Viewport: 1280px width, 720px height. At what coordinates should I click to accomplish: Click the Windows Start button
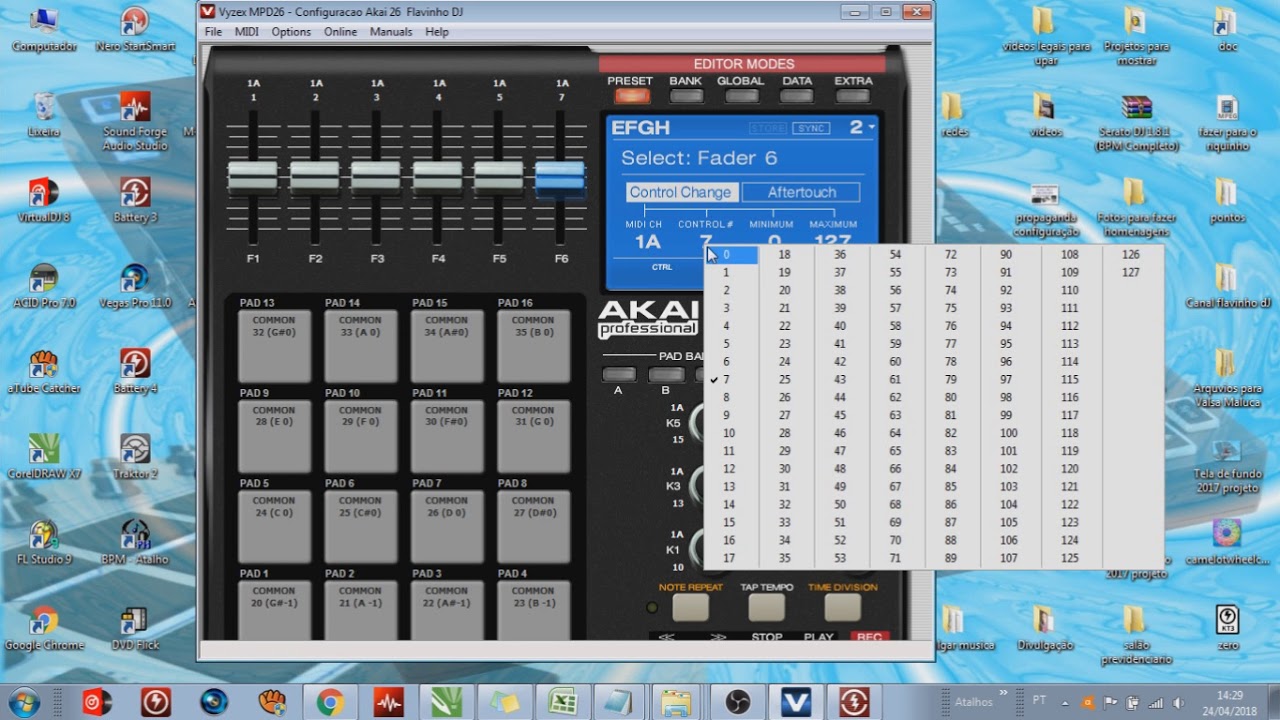click(x=22, y=702)
